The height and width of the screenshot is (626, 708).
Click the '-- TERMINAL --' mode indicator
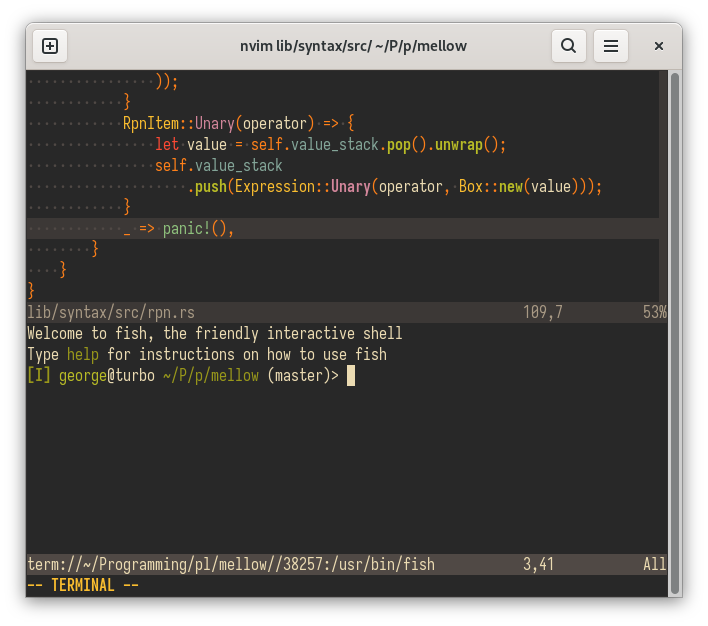click(x=82, y=585)
